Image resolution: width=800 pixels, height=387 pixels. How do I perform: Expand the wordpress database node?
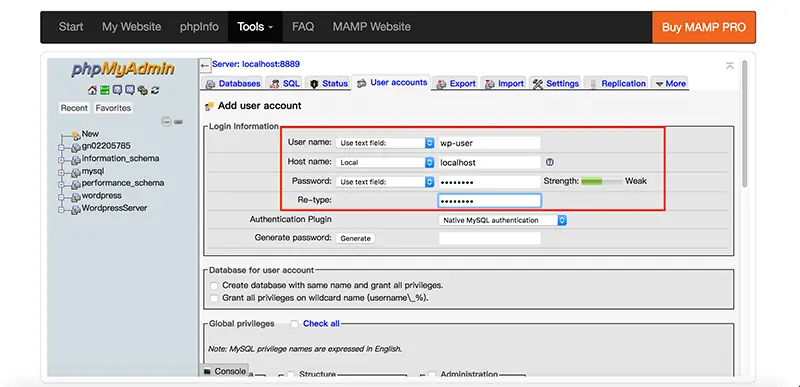click(x=61, y=197)
